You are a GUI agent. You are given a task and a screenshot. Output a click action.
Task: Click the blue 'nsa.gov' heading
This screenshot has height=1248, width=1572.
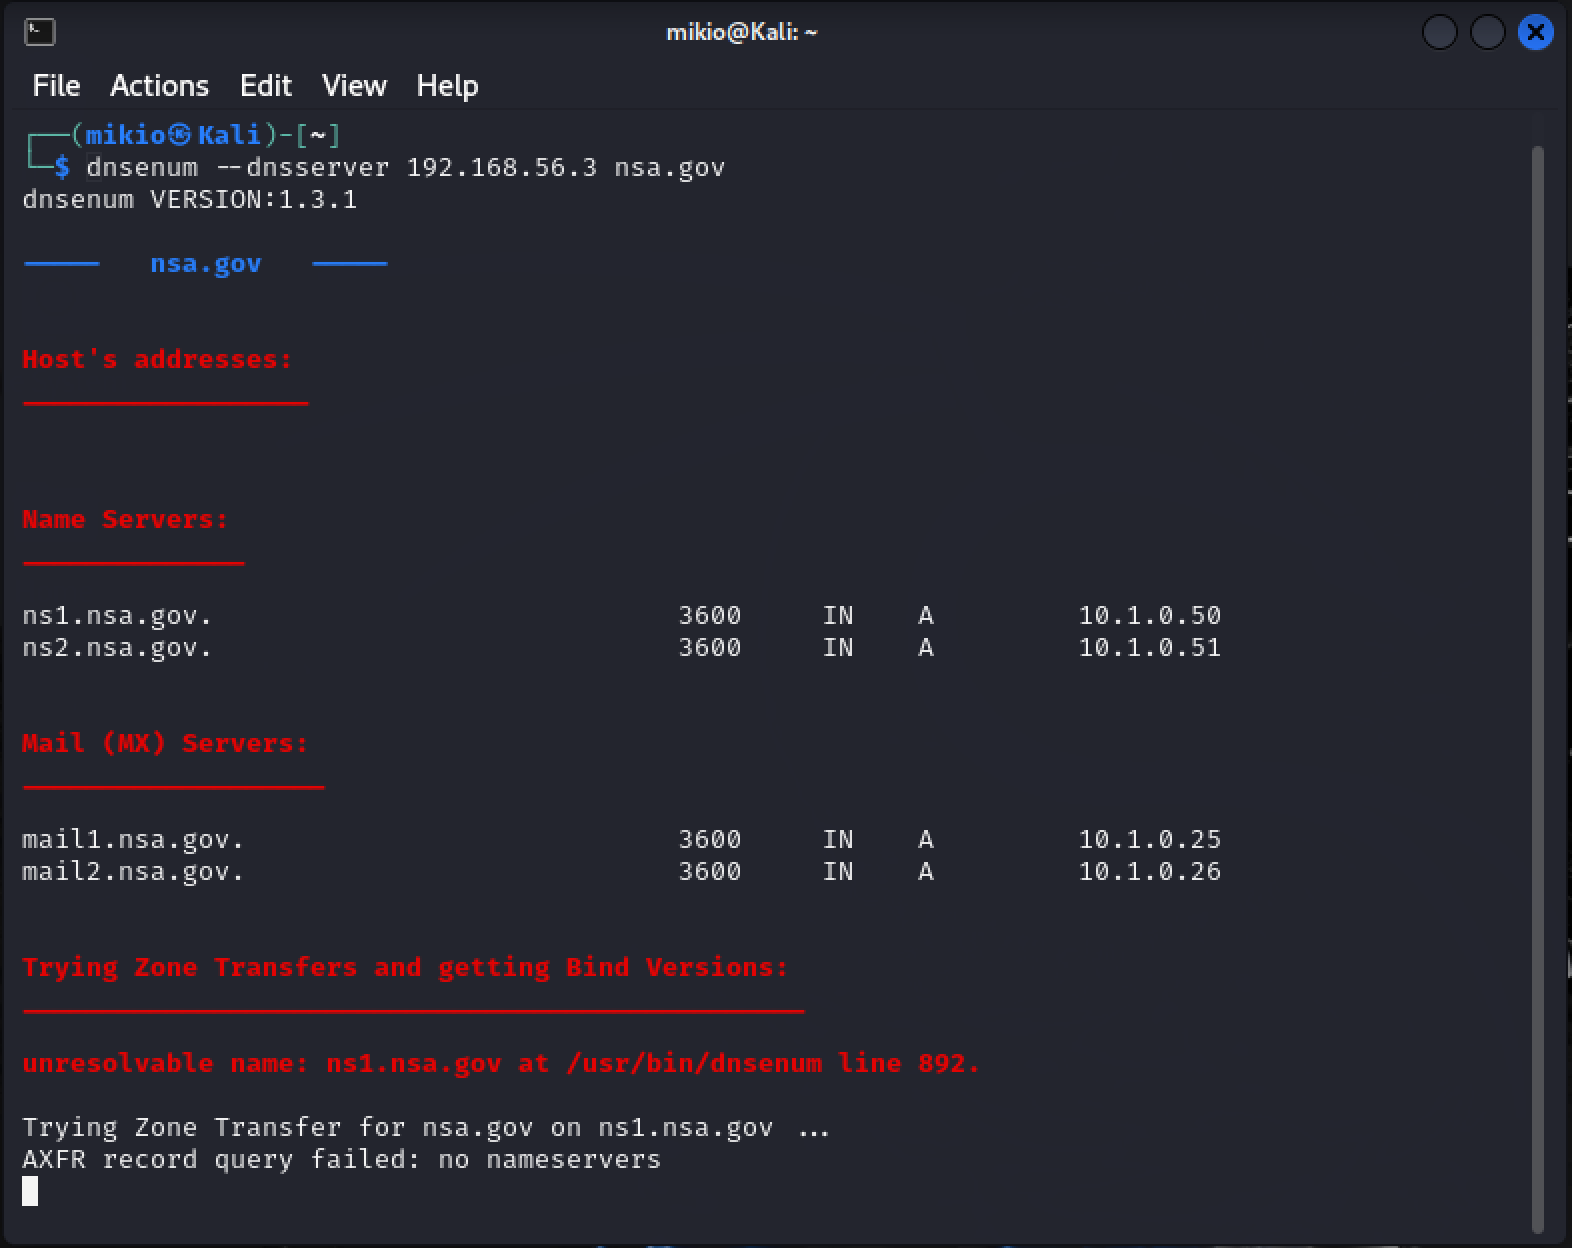click(206, 263)
